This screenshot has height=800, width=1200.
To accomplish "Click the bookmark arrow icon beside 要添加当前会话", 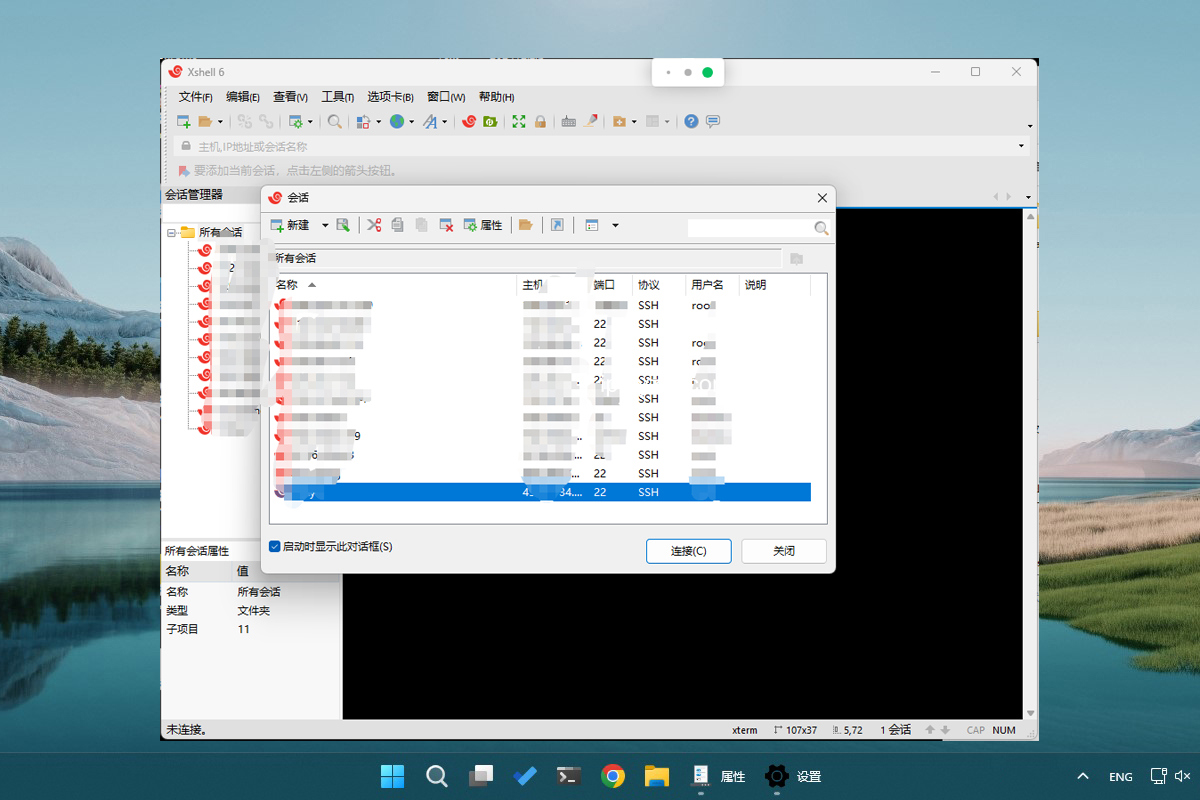I will click(184, 171).
